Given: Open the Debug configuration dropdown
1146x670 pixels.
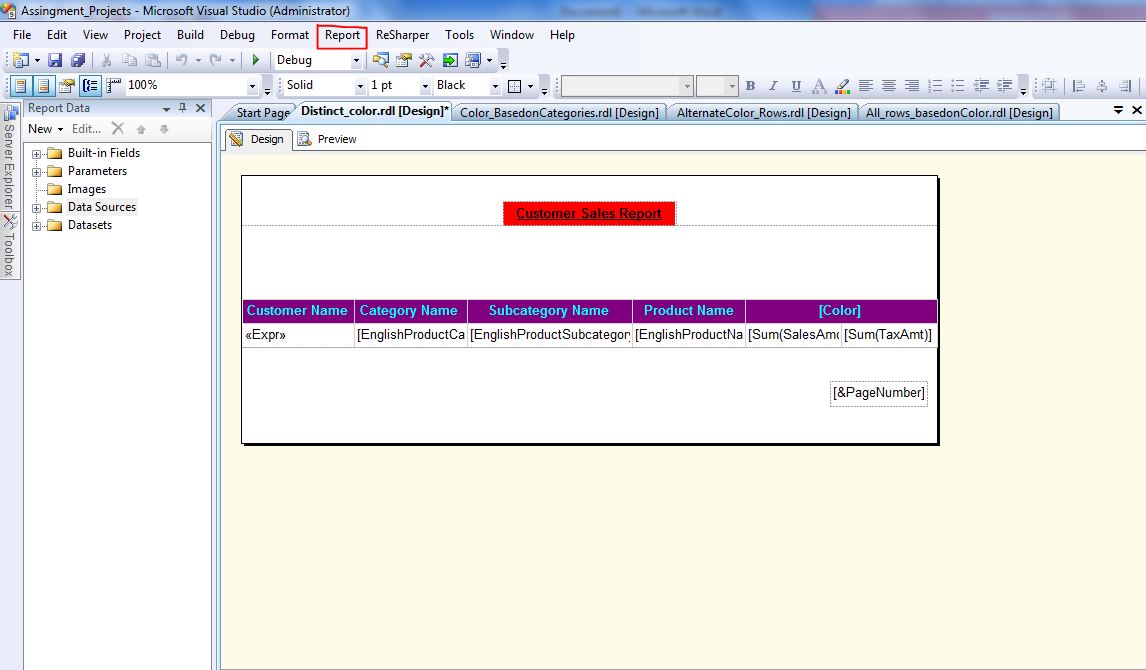Looking at the screenshot, I should point(356,61).
